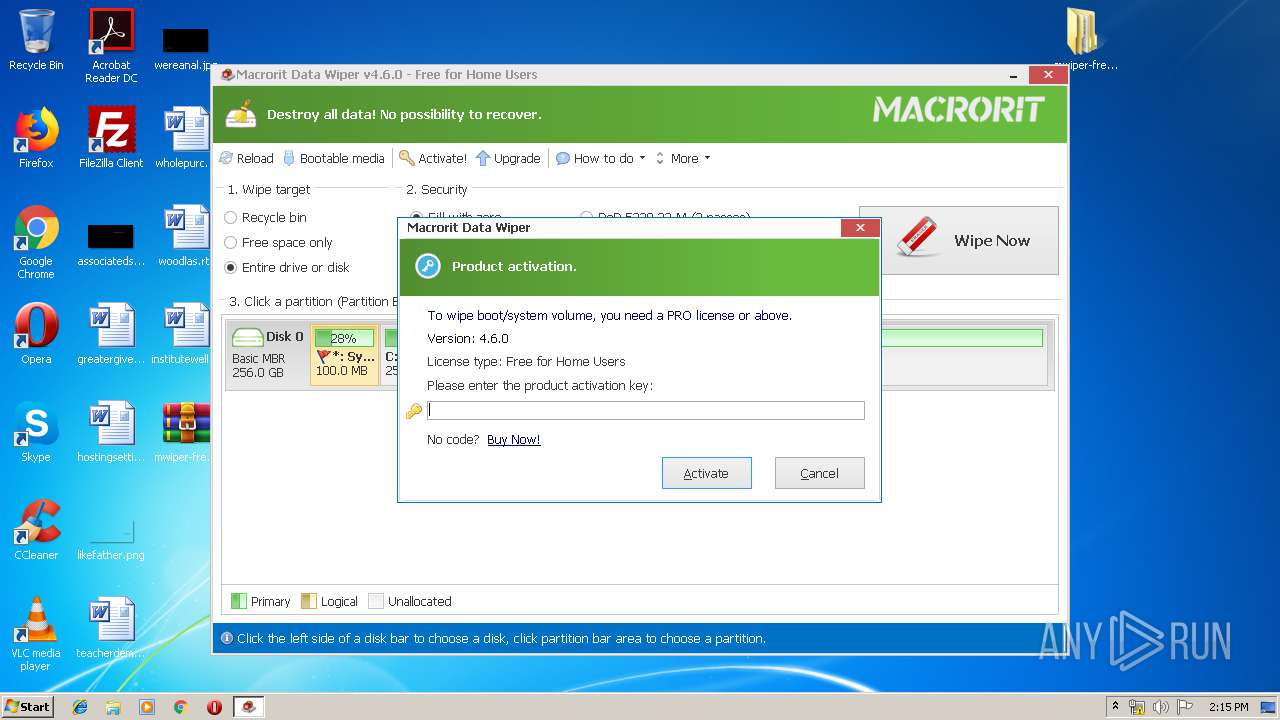The height and width of the screenshot is (720, 1280).
Task: Click the Product activation key emblem
Action: click(428, 266)
